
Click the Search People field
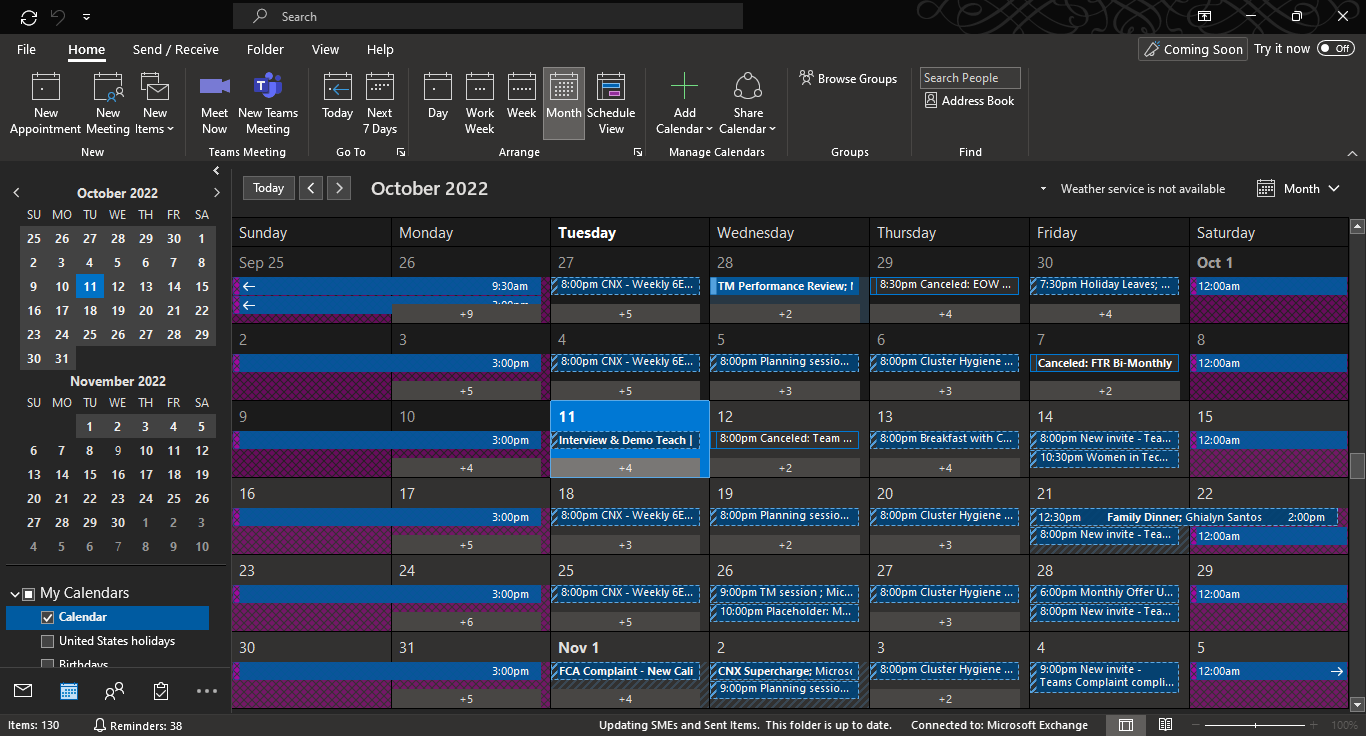[x=970, y=78]
